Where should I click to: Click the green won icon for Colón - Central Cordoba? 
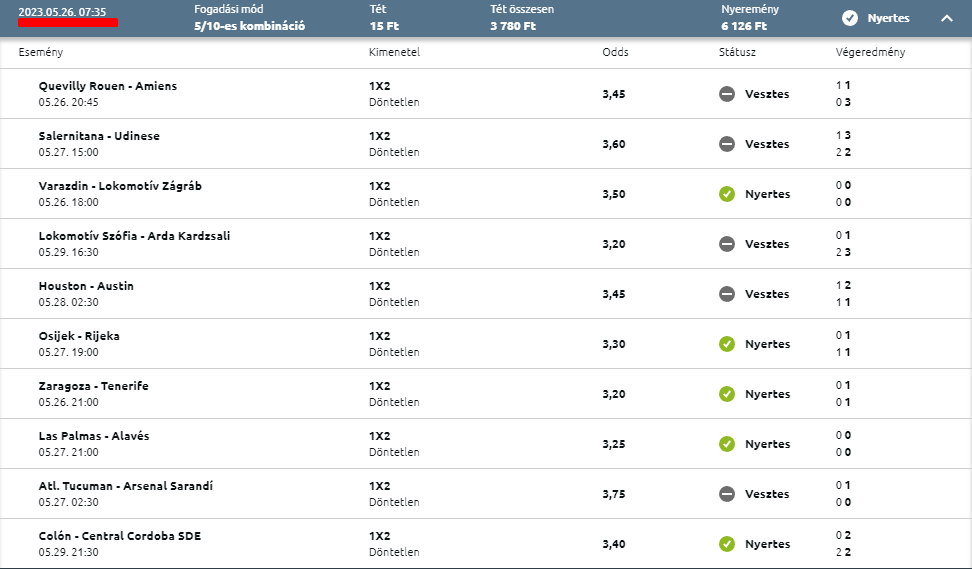pos(727,544)
